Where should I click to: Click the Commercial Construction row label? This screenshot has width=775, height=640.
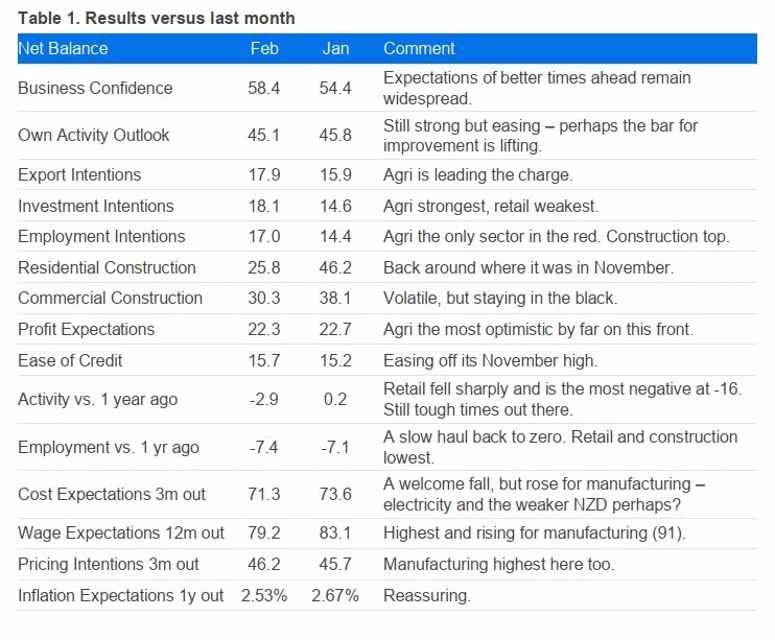[x=110, y=298]
